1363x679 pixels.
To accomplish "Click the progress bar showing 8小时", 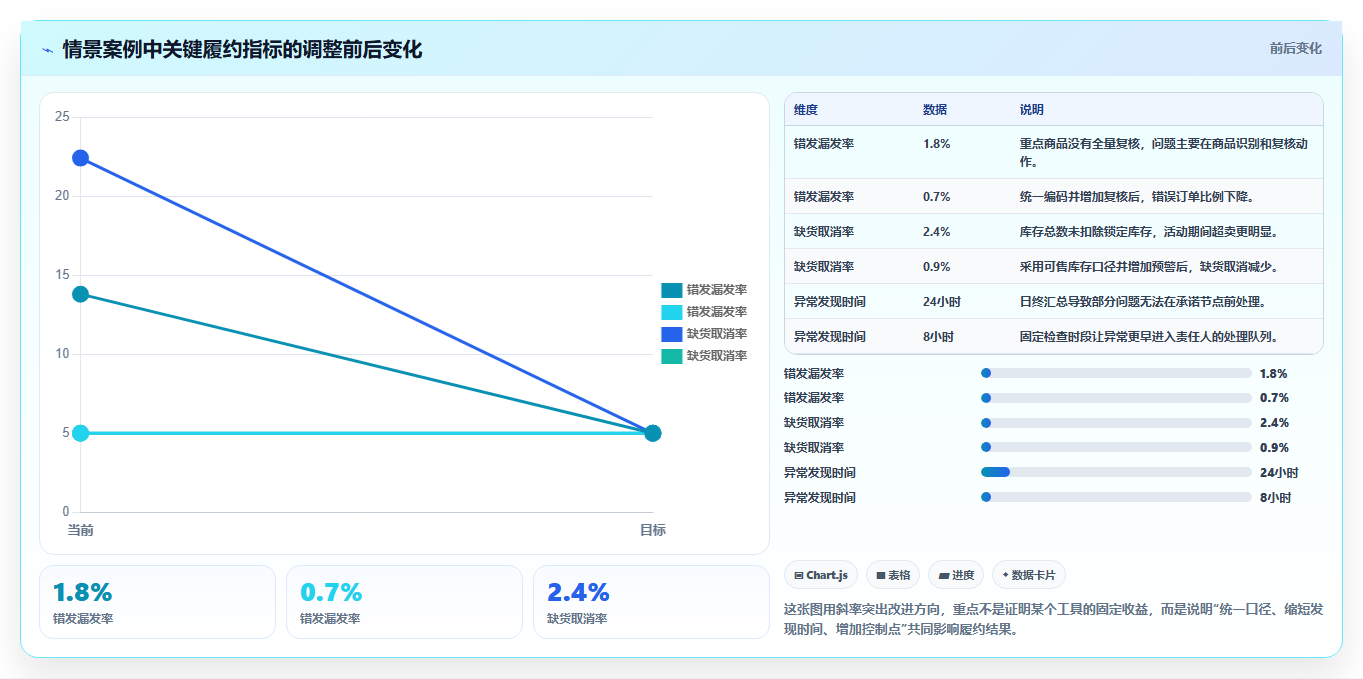I will (x=1116, y=497).
